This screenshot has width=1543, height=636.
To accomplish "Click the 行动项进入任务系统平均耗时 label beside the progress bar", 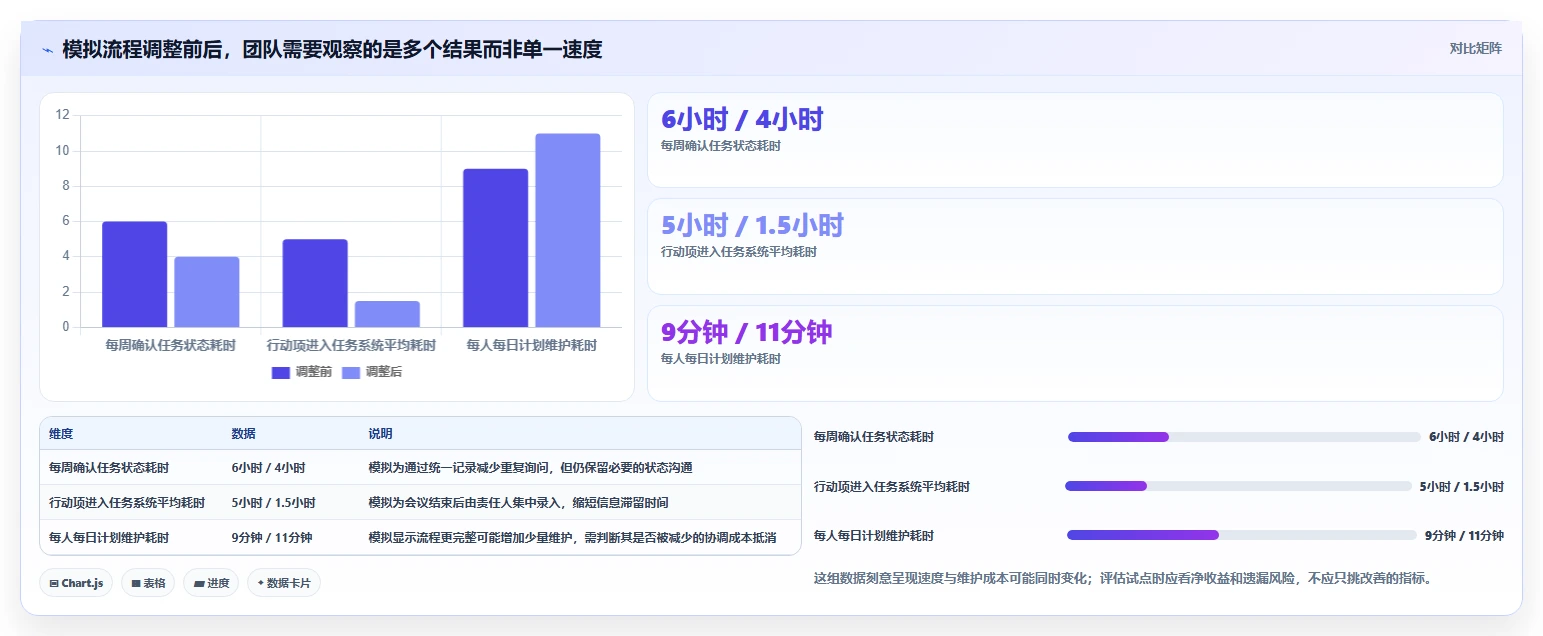I will point(892,487).
